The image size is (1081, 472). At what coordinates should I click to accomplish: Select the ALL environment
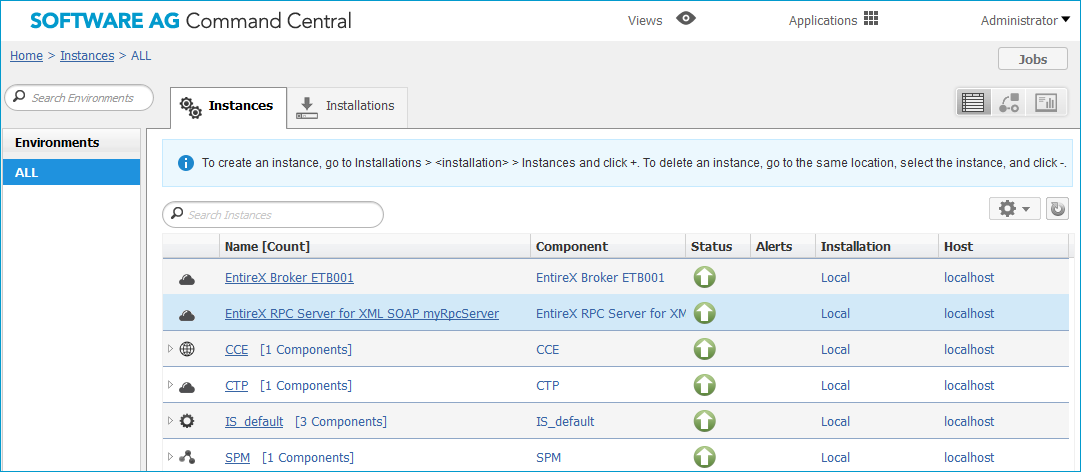coord(72,172)
